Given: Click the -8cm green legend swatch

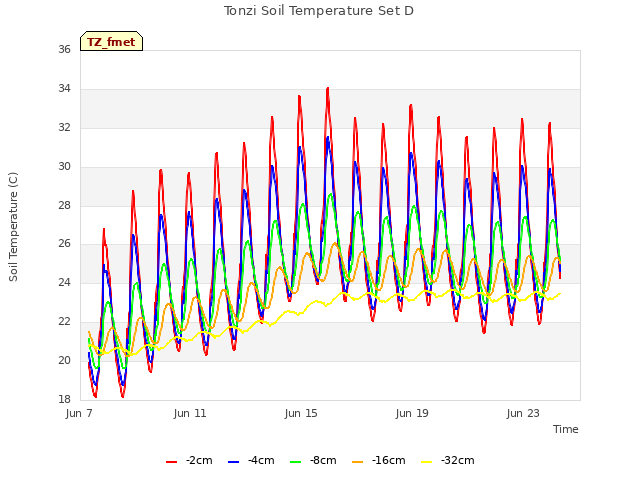Looking at the screenshot, I should click(295, 462).
